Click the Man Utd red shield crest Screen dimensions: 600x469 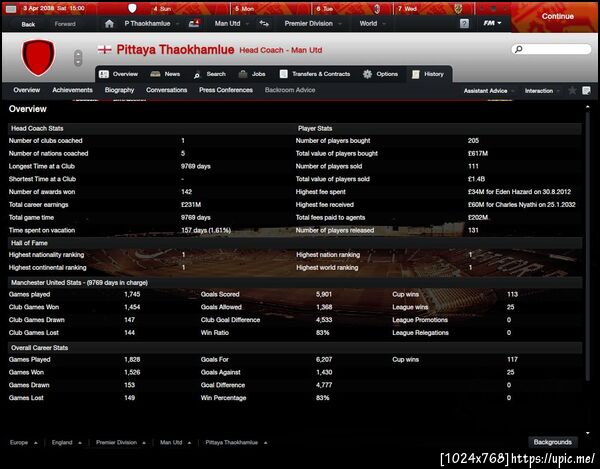38,57
